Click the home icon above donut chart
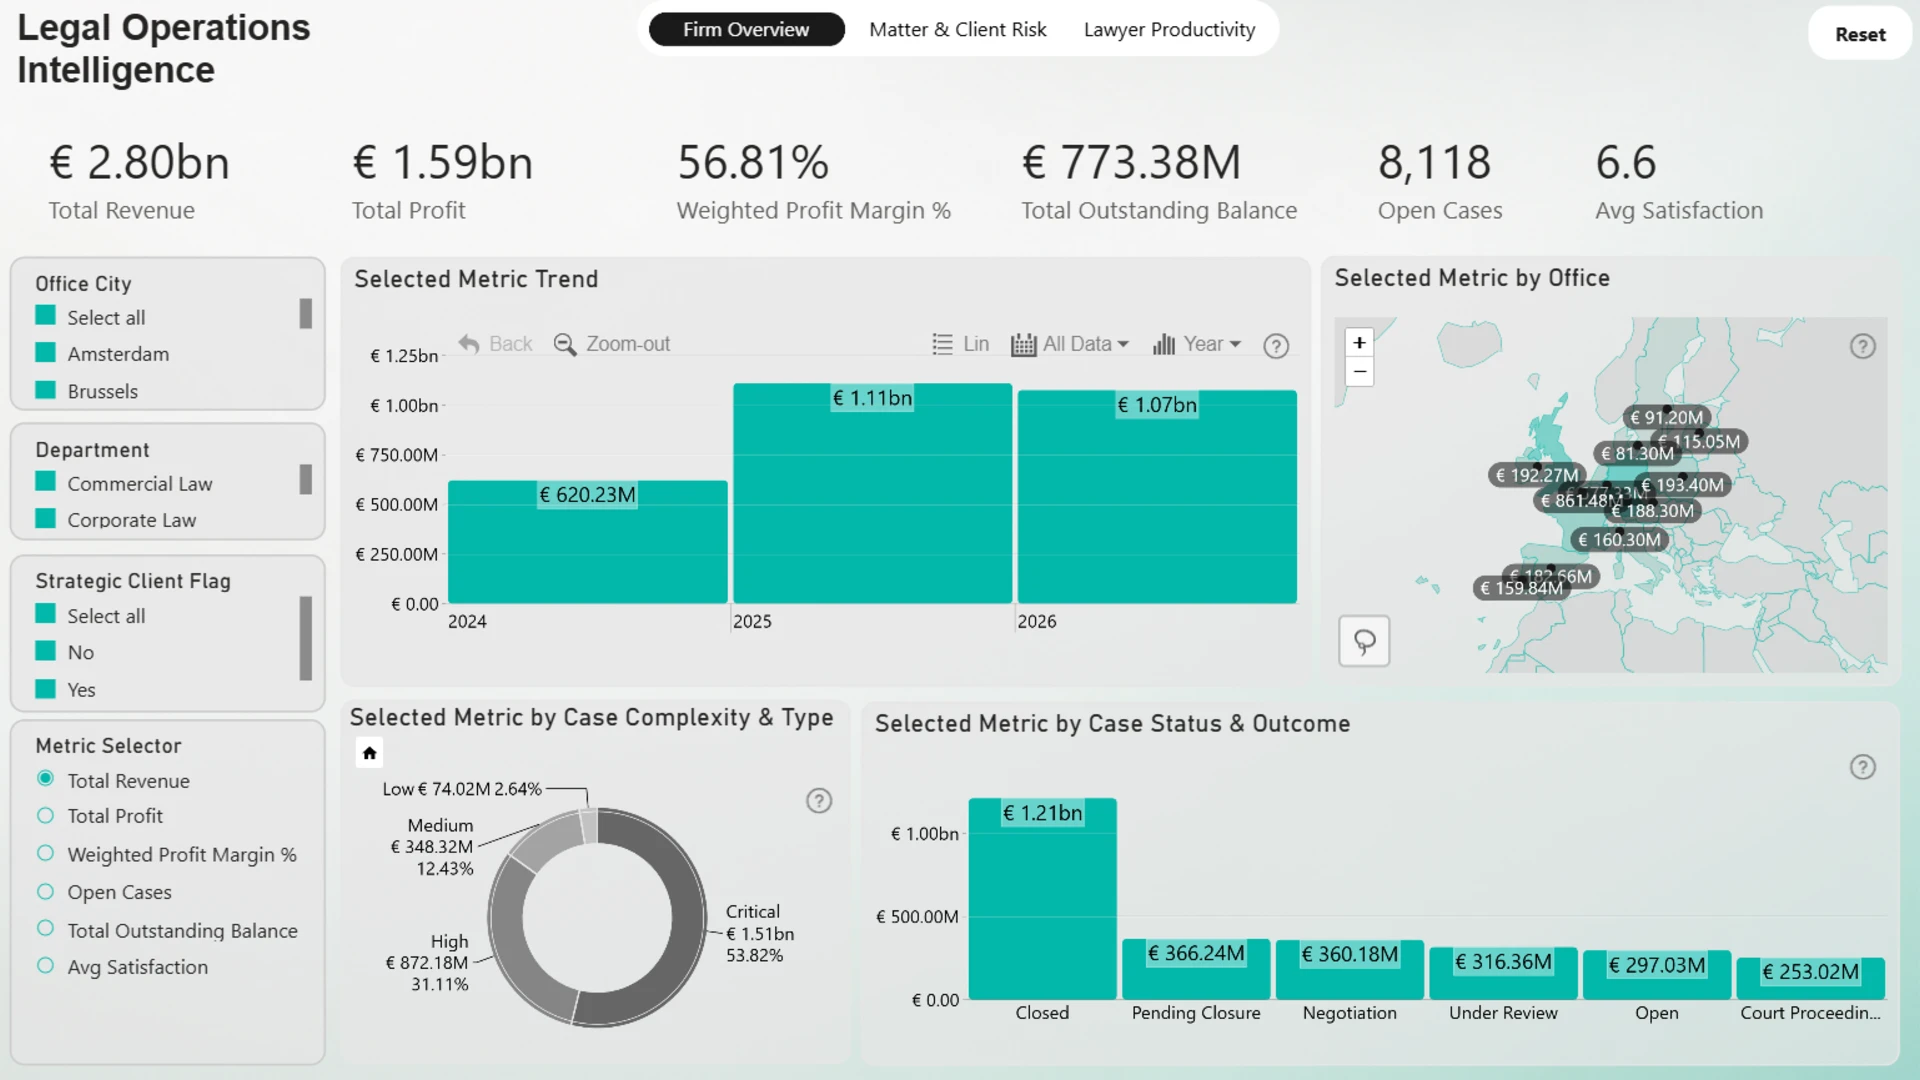The image size is (1920, 1080). point(369,753)
